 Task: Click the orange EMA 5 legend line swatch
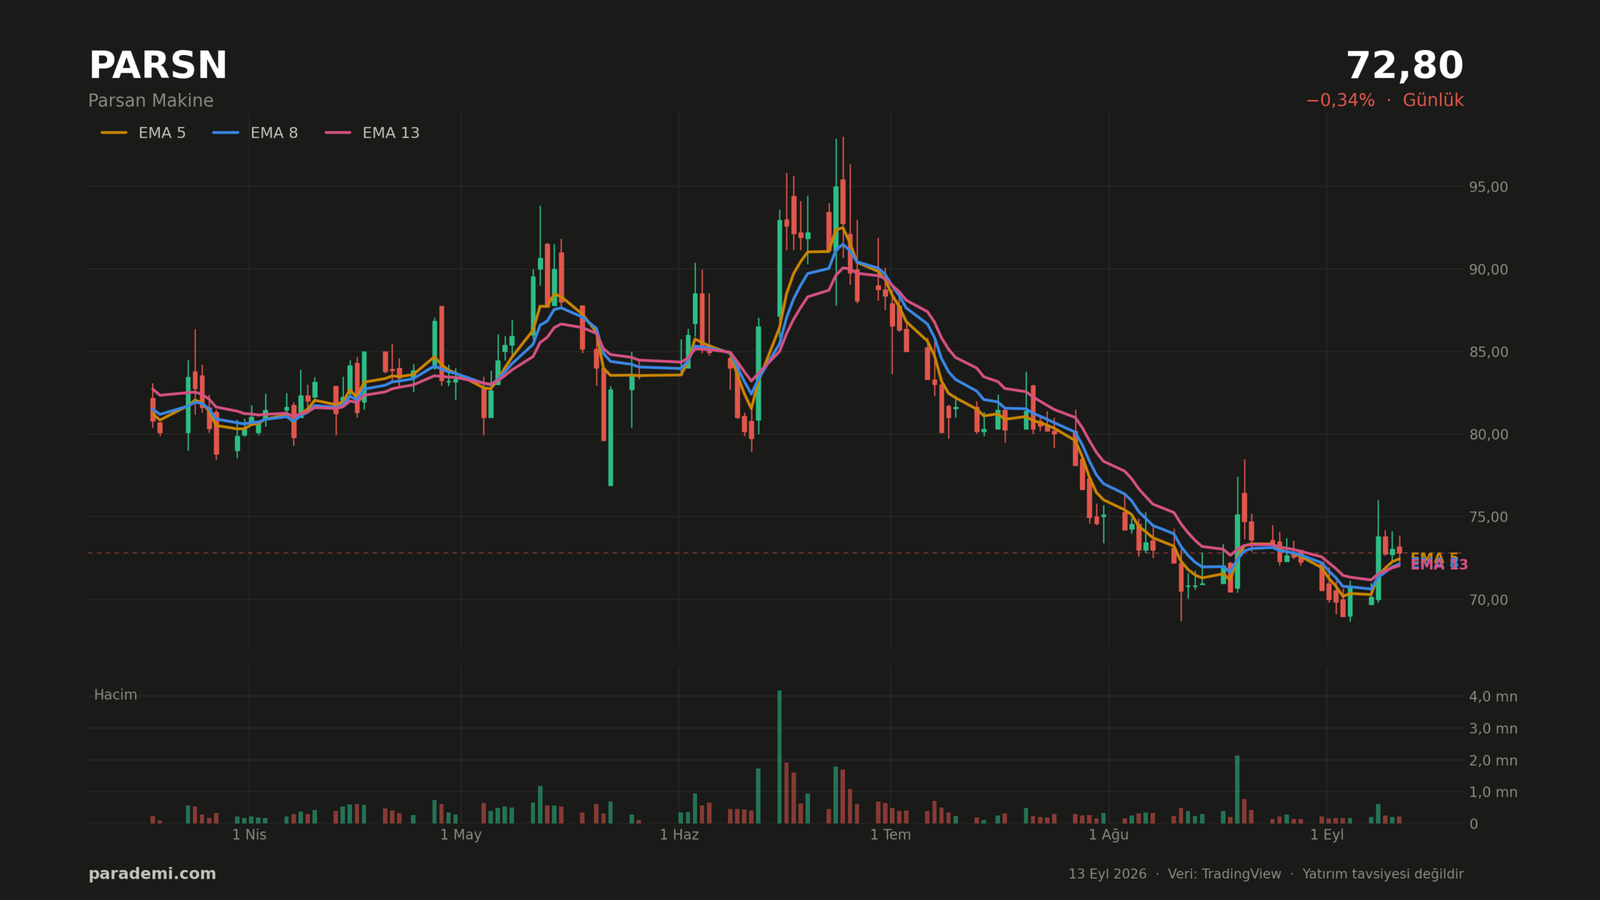(x=114, y=133)
